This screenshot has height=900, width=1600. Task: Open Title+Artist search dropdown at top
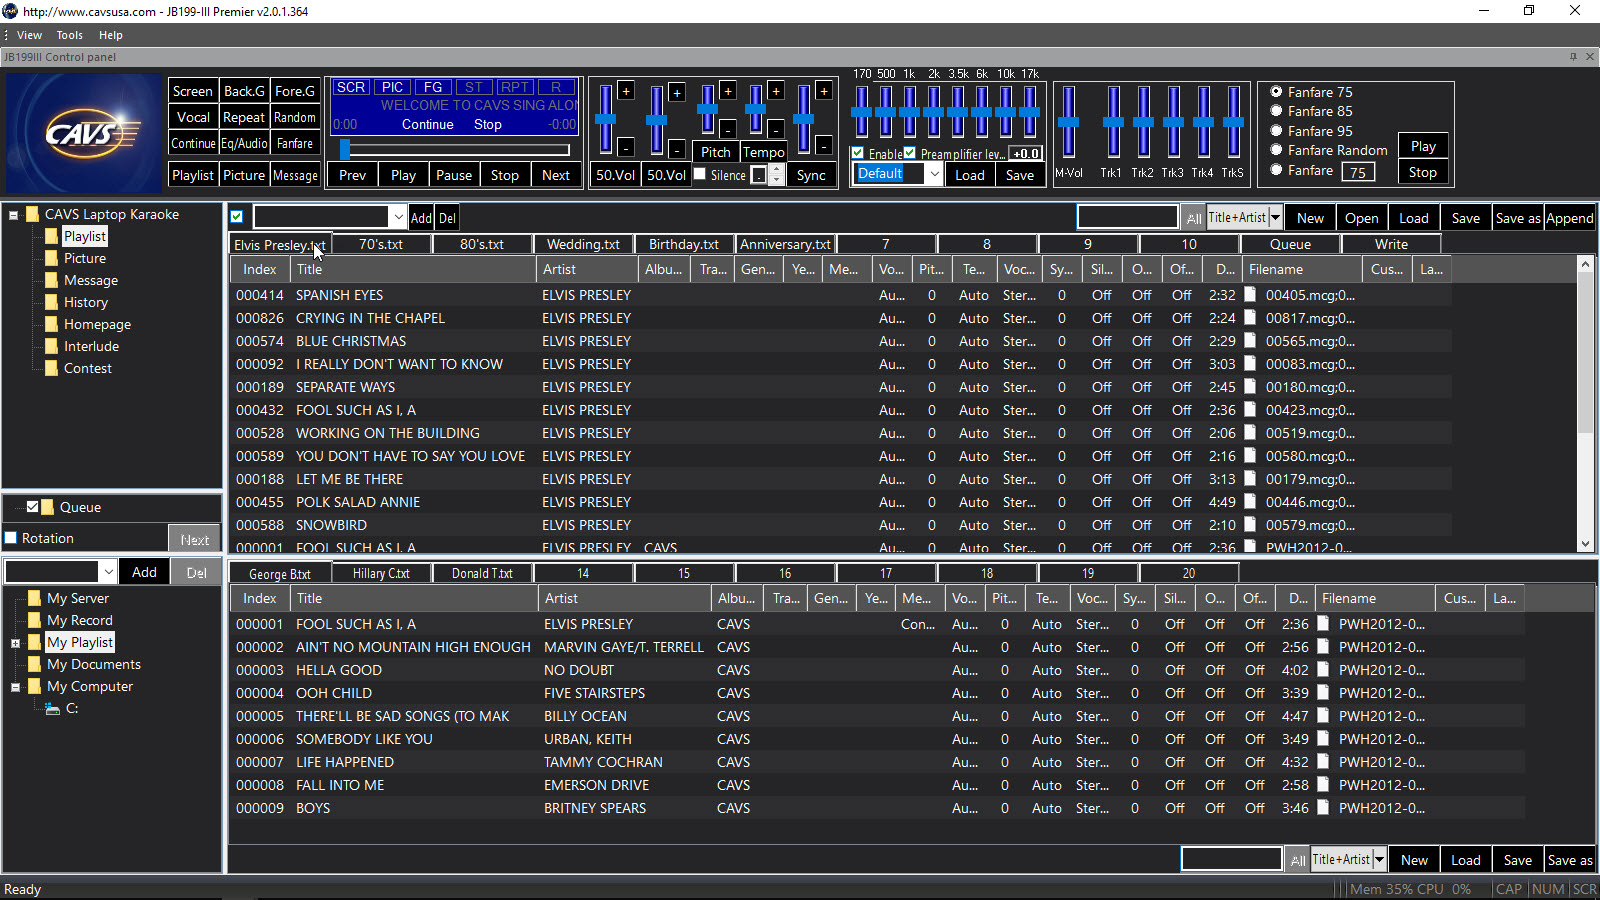(1275, 217)
